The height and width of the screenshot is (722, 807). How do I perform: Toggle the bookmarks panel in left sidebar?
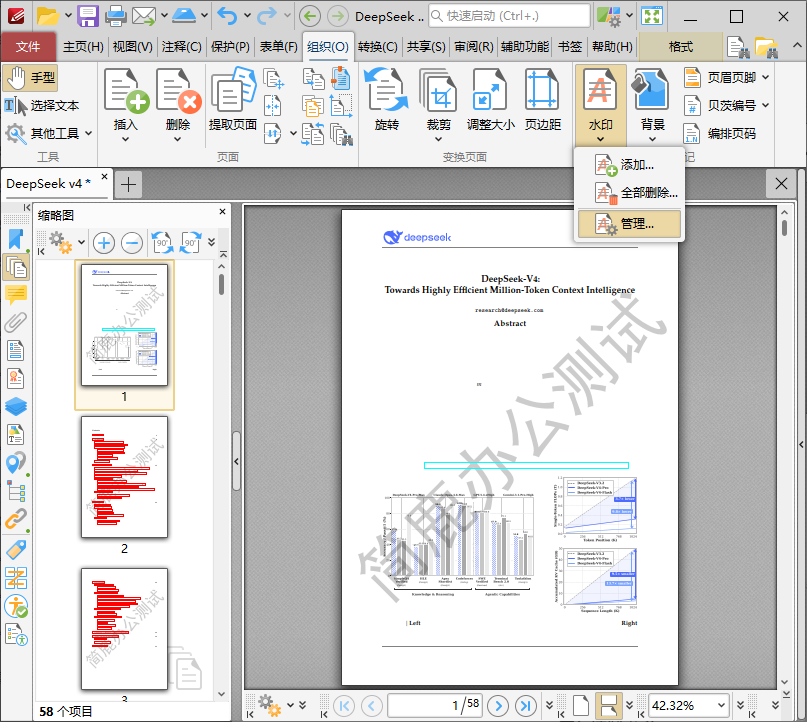16,239
